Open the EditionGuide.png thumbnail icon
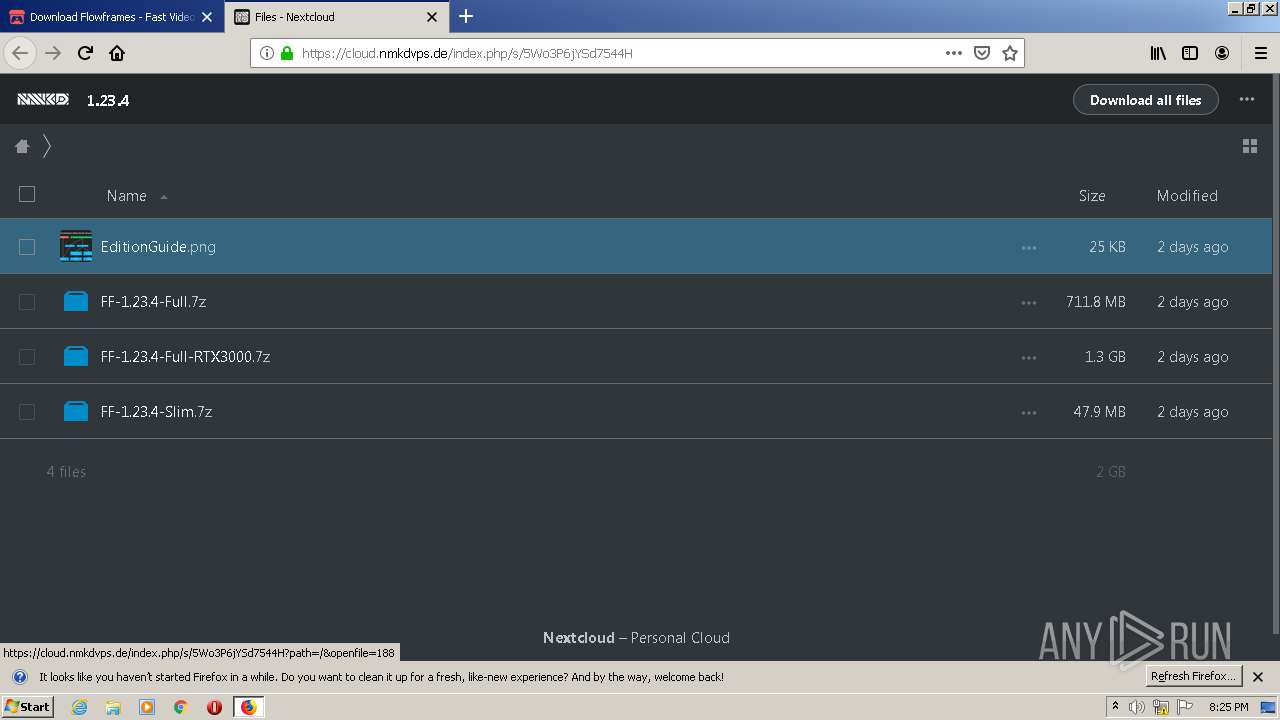This screenshot has width=1280, height=720. coord(76,246)
